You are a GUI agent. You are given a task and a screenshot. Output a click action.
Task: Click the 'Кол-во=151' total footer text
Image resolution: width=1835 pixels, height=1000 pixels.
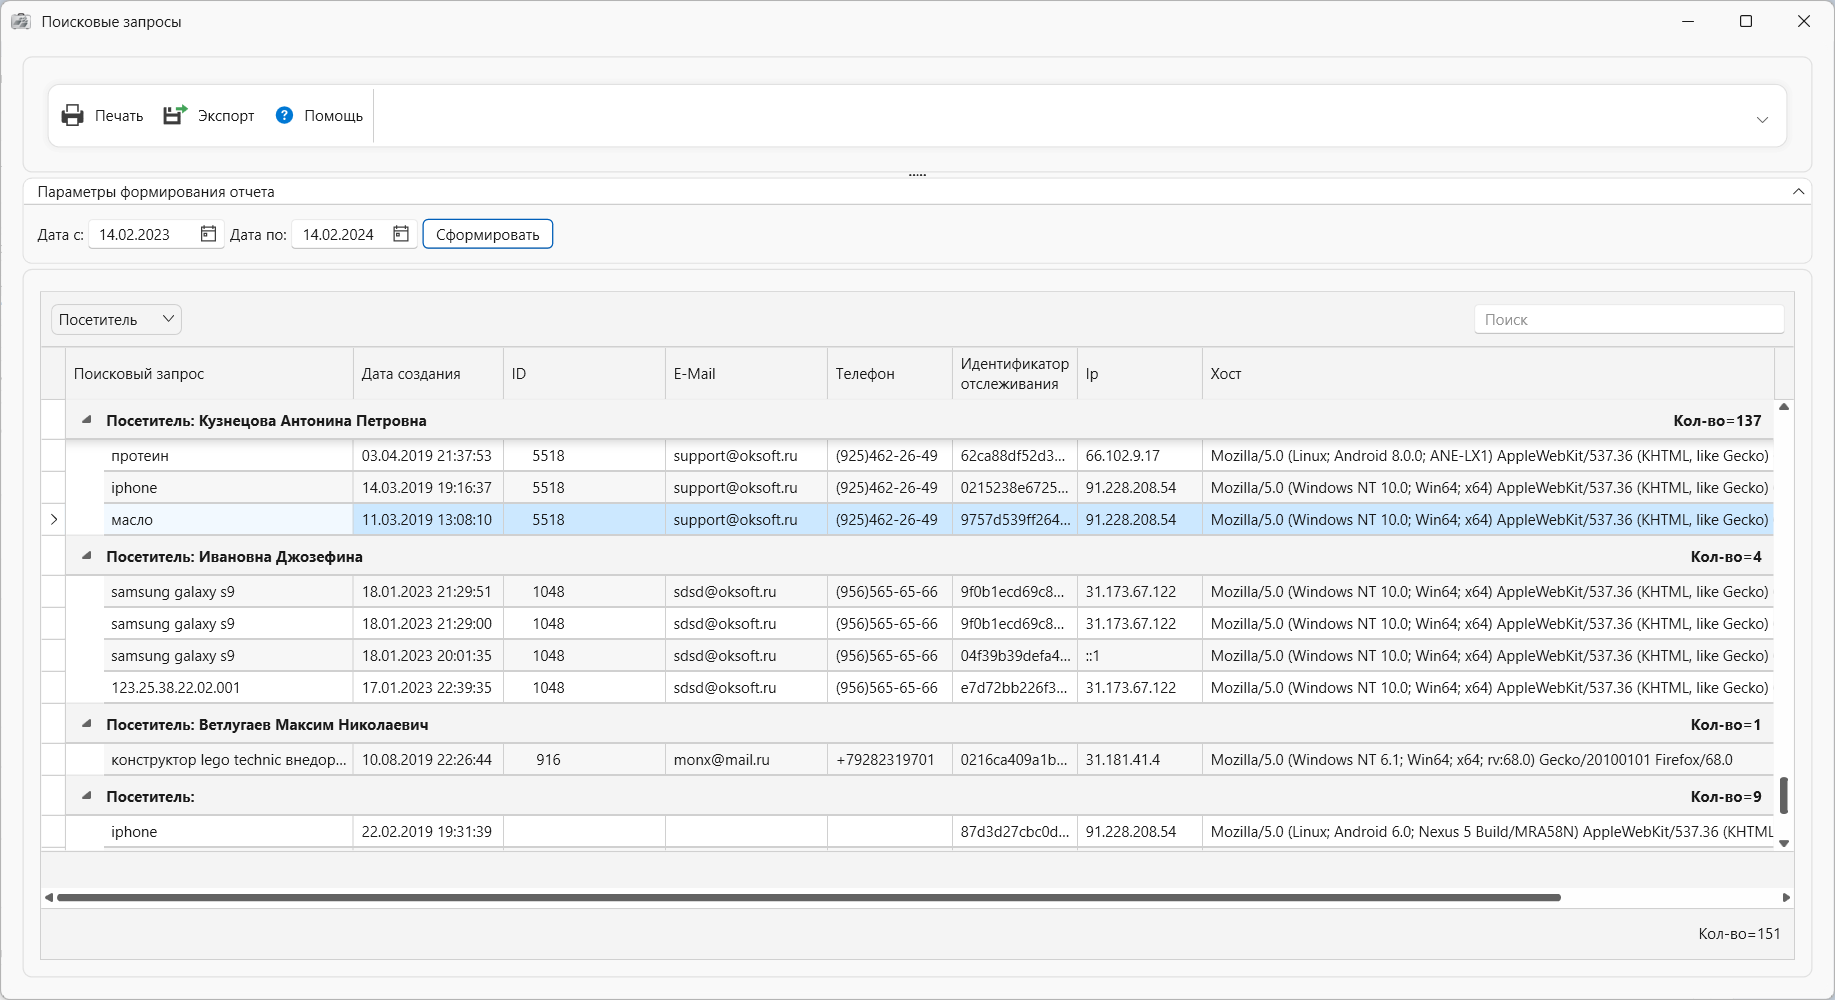[1739, 934]
